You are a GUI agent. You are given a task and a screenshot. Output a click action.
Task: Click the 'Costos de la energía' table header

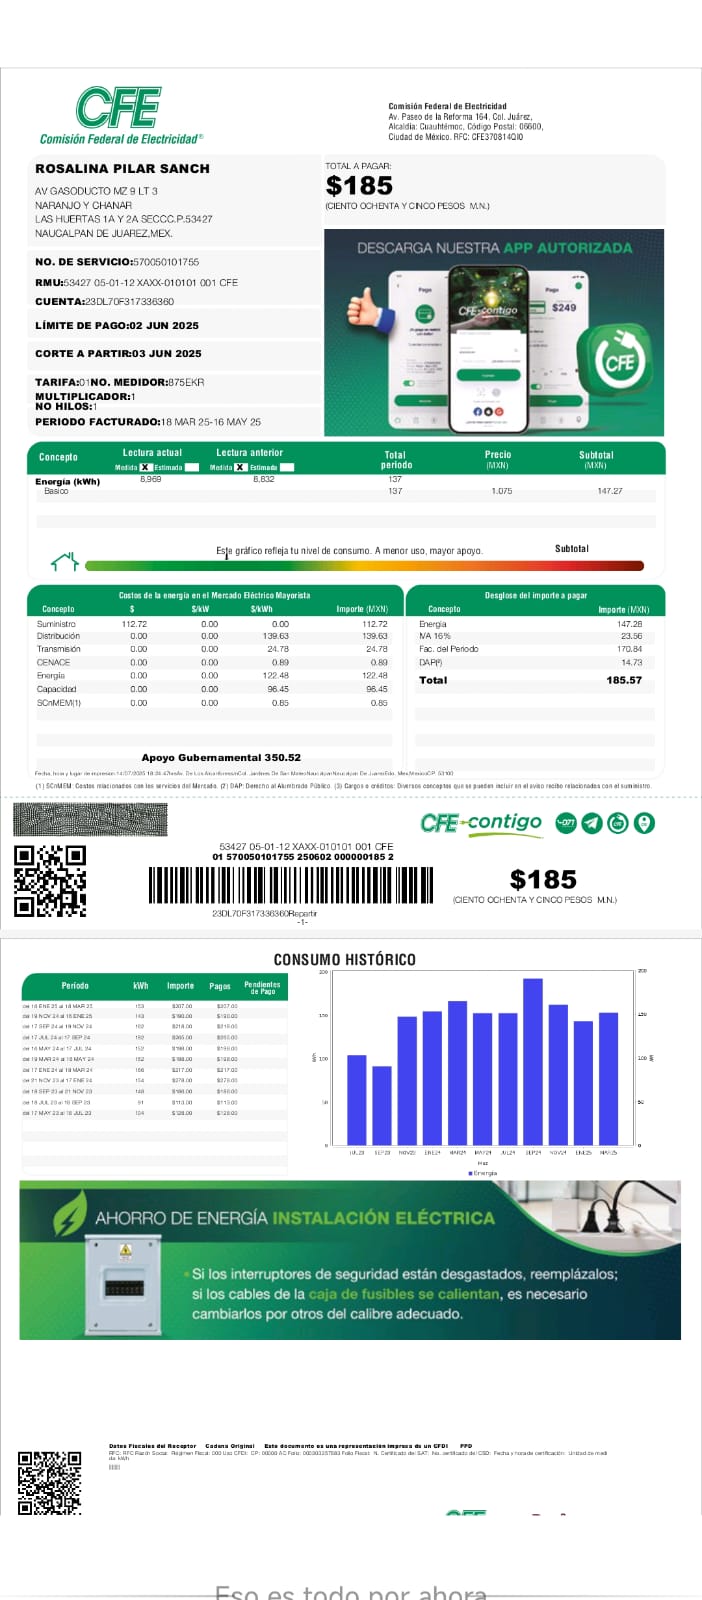(214, 595)
